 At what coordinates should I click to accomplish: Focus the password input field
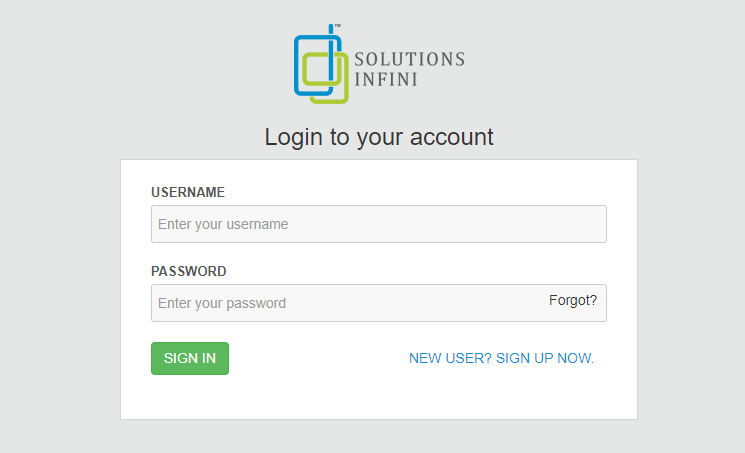340,303
